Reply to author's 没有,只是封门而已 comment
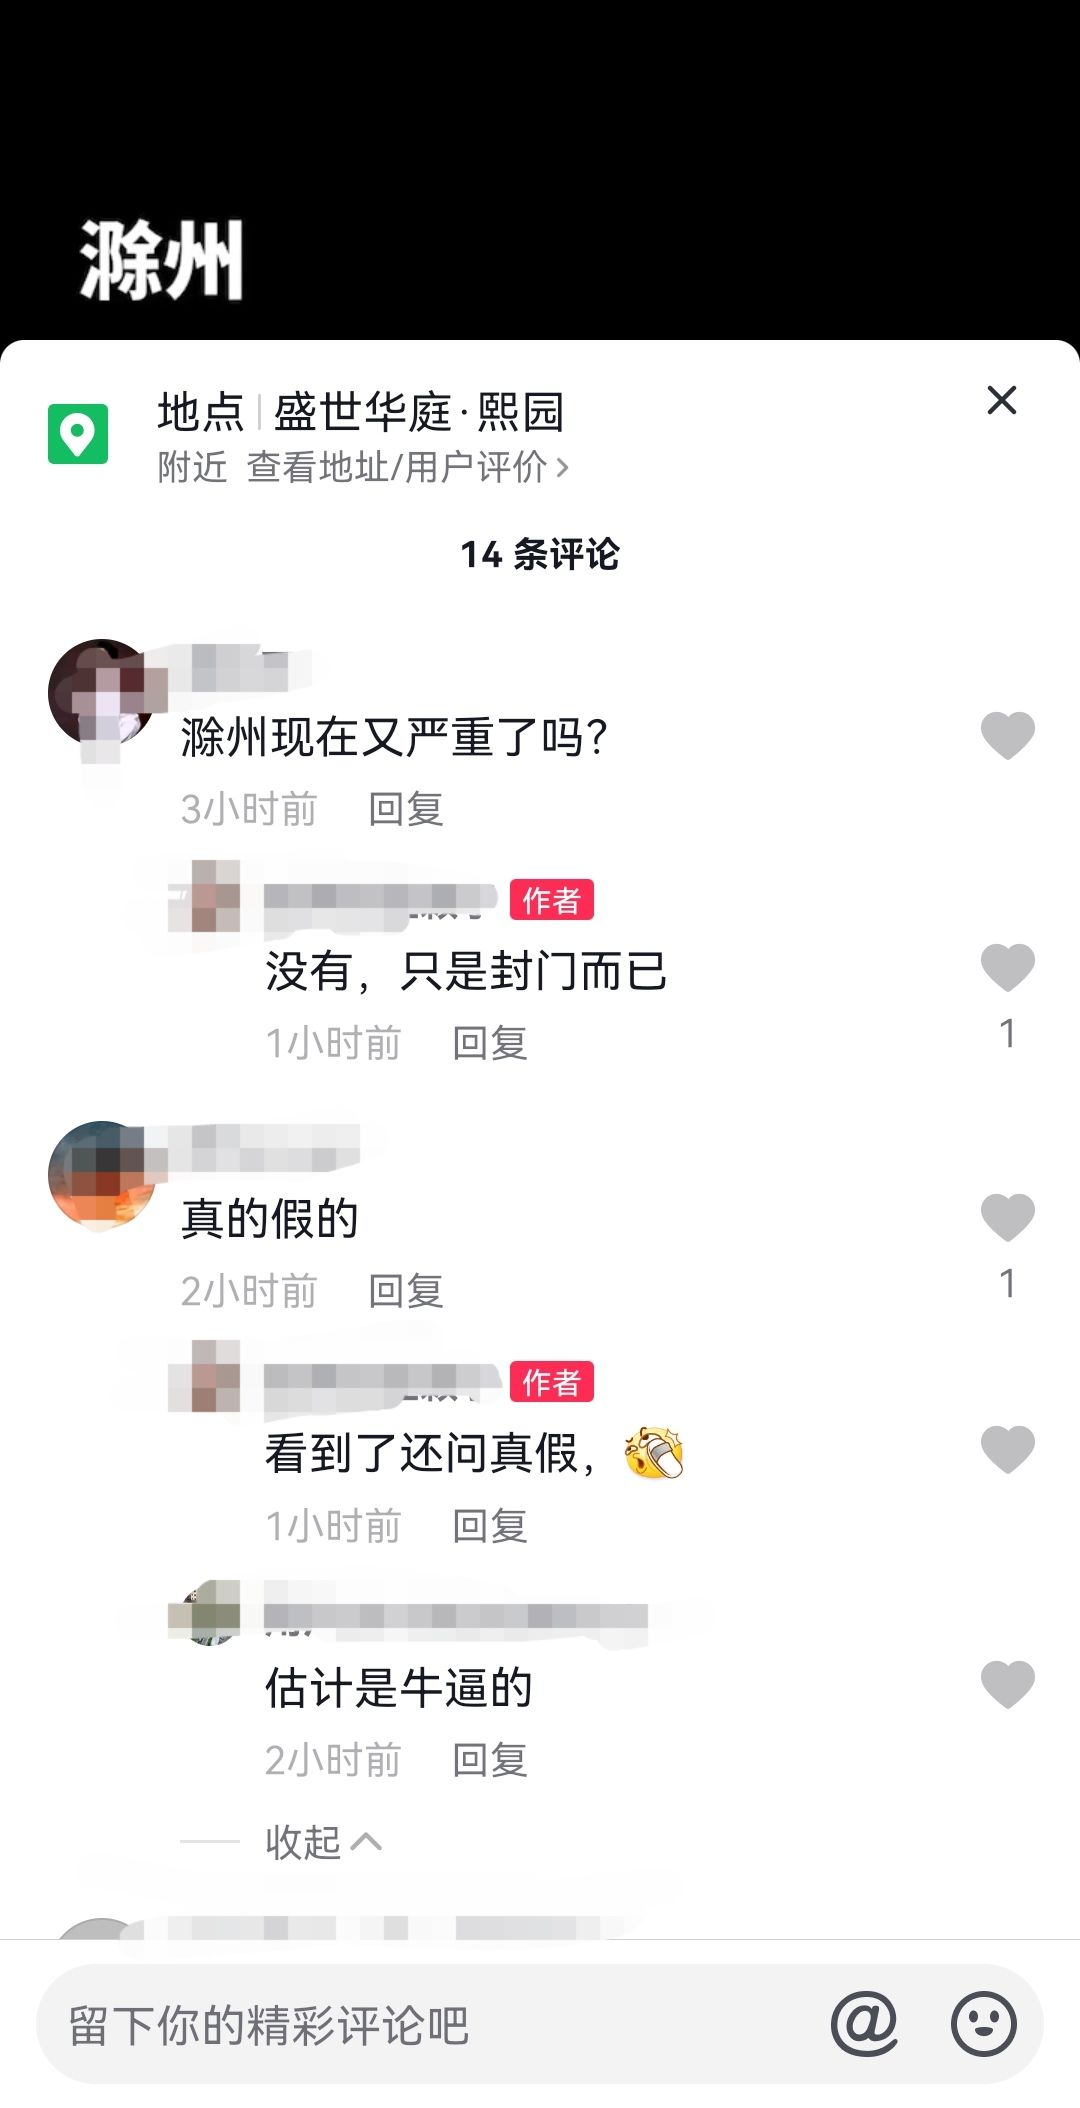Screen dimensions: 1080x2108 490,1043
